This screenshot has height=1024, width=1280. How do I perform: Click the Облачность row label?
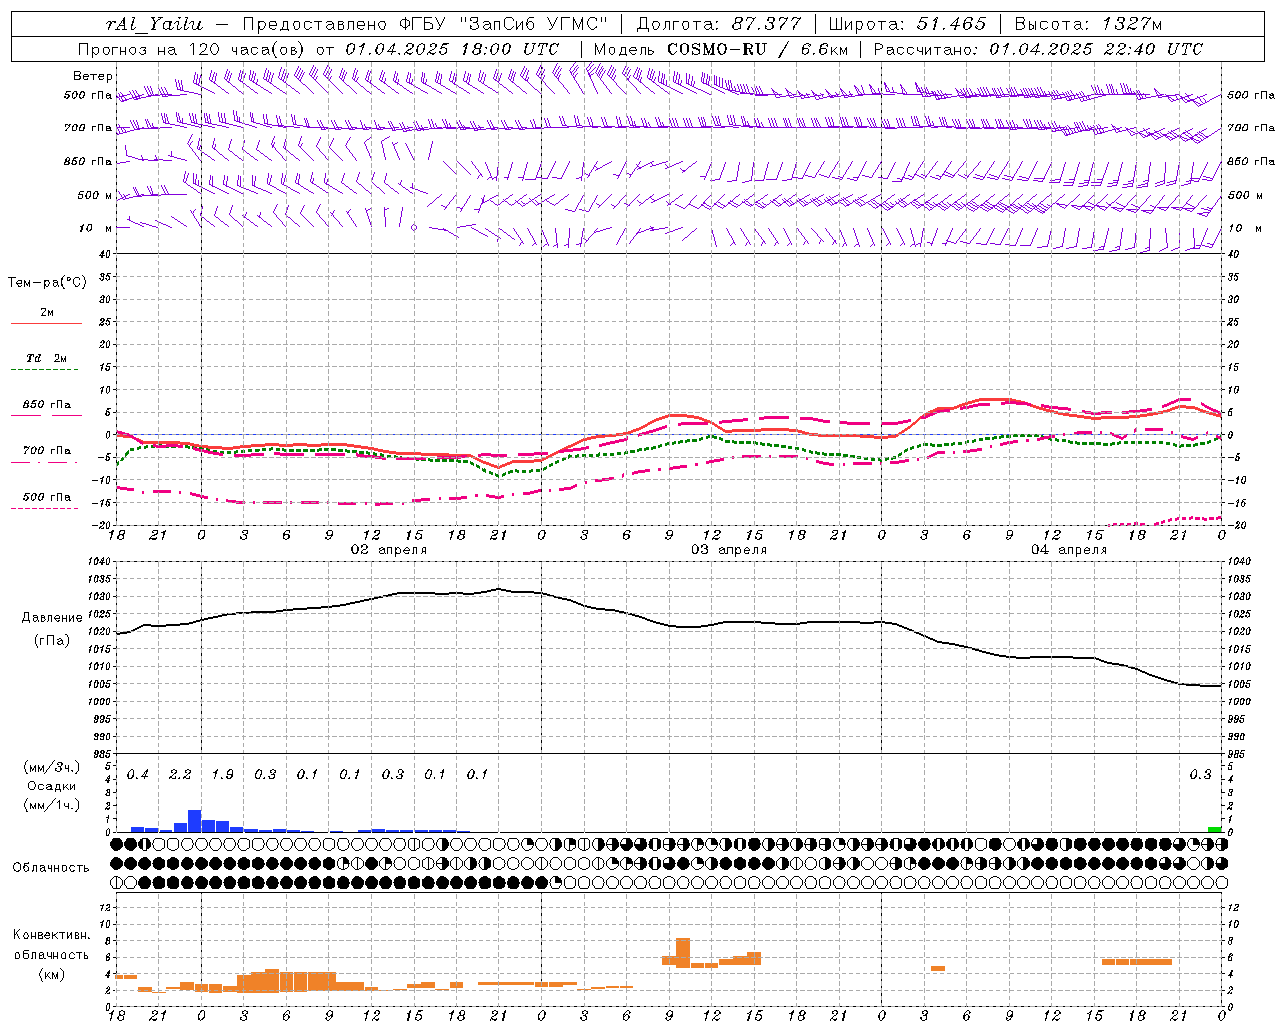point(51,868)
